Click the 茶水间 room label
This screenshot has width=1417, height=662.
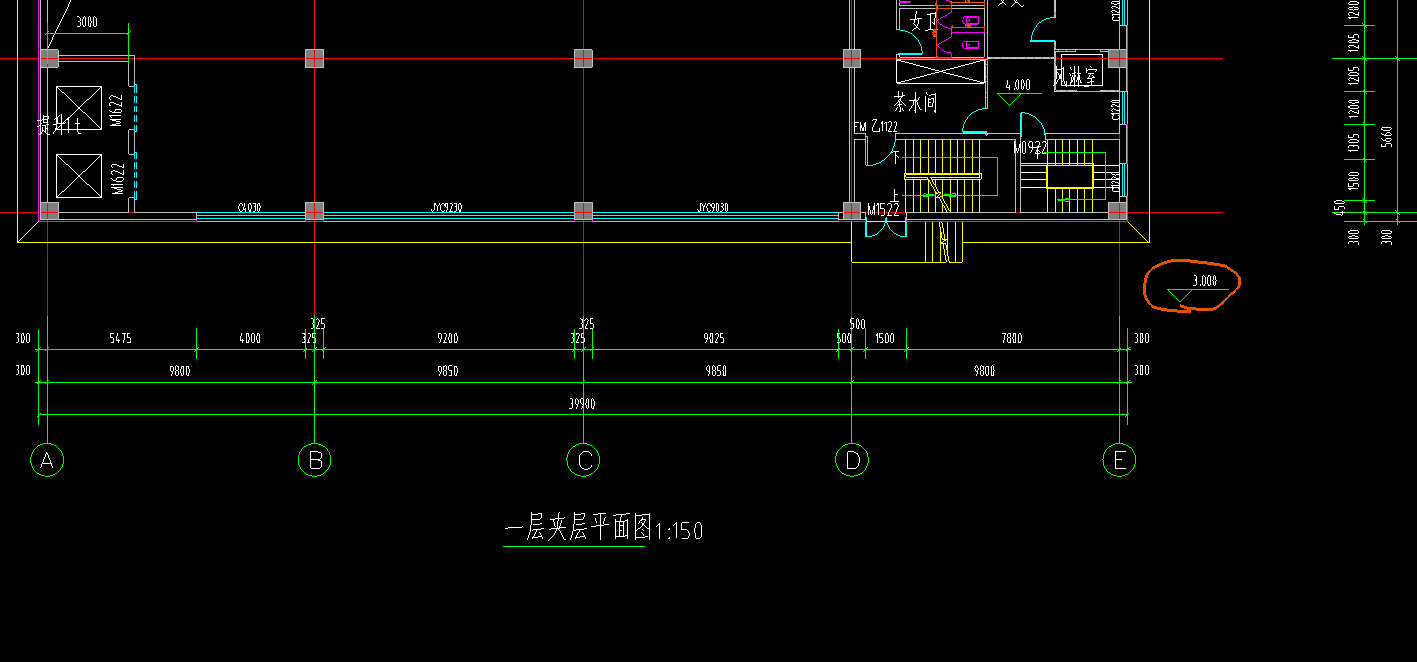point(915,102)
